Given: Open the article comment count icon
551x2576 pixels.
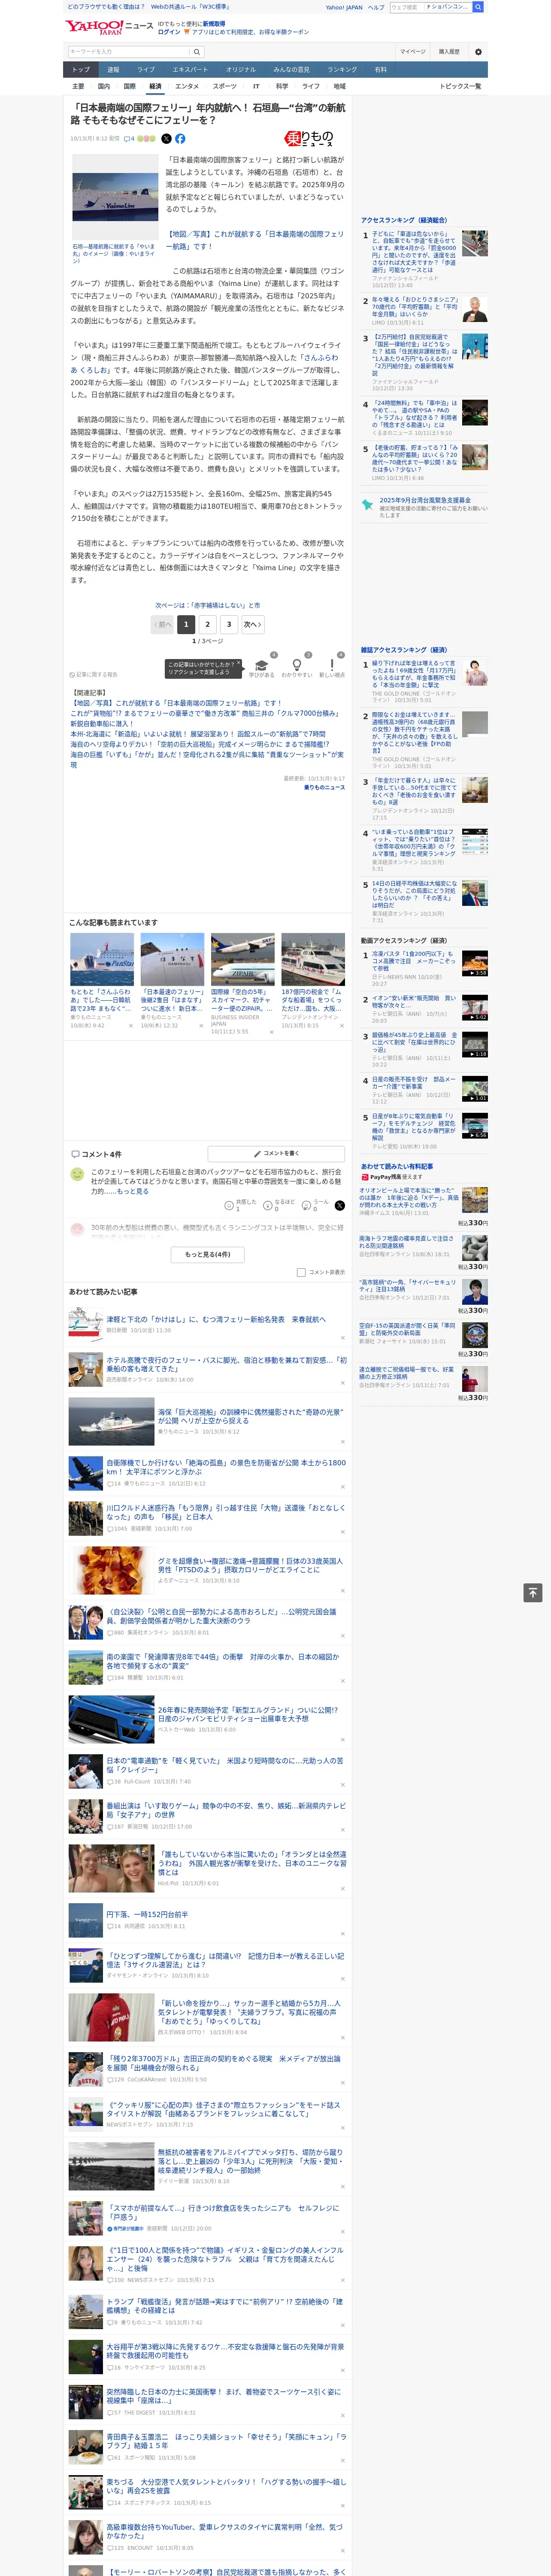Looking at the screenshot, I should [130, 139].
